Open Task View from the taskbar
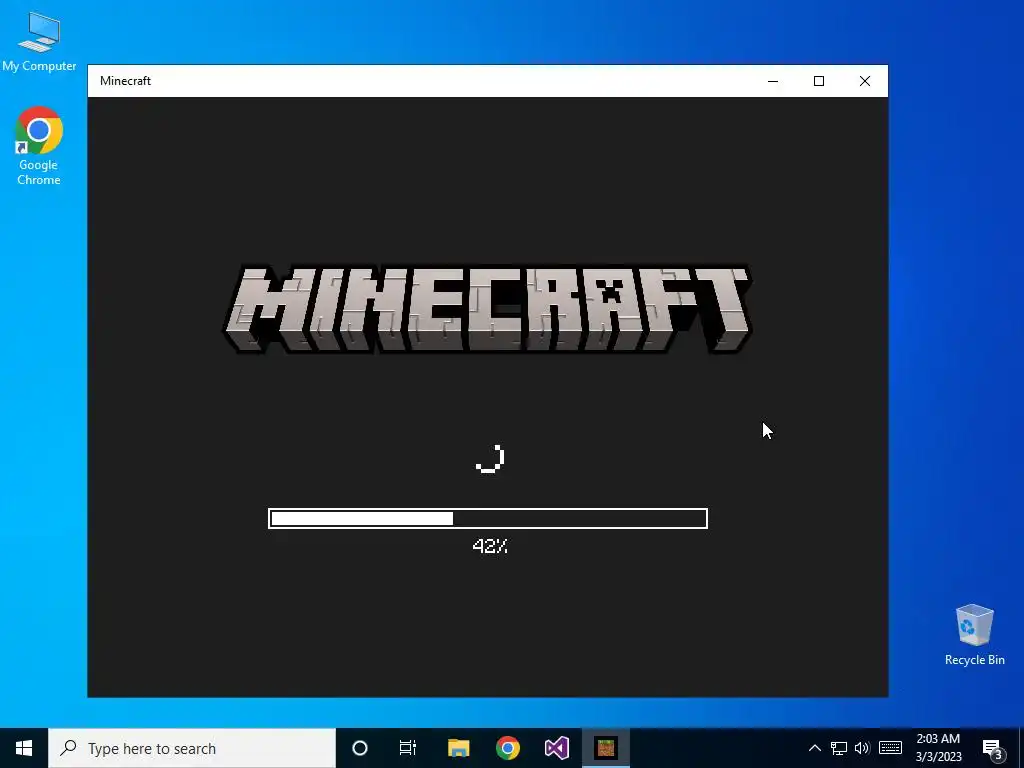Screen dimensions: 1024x768 pos(408,748)
